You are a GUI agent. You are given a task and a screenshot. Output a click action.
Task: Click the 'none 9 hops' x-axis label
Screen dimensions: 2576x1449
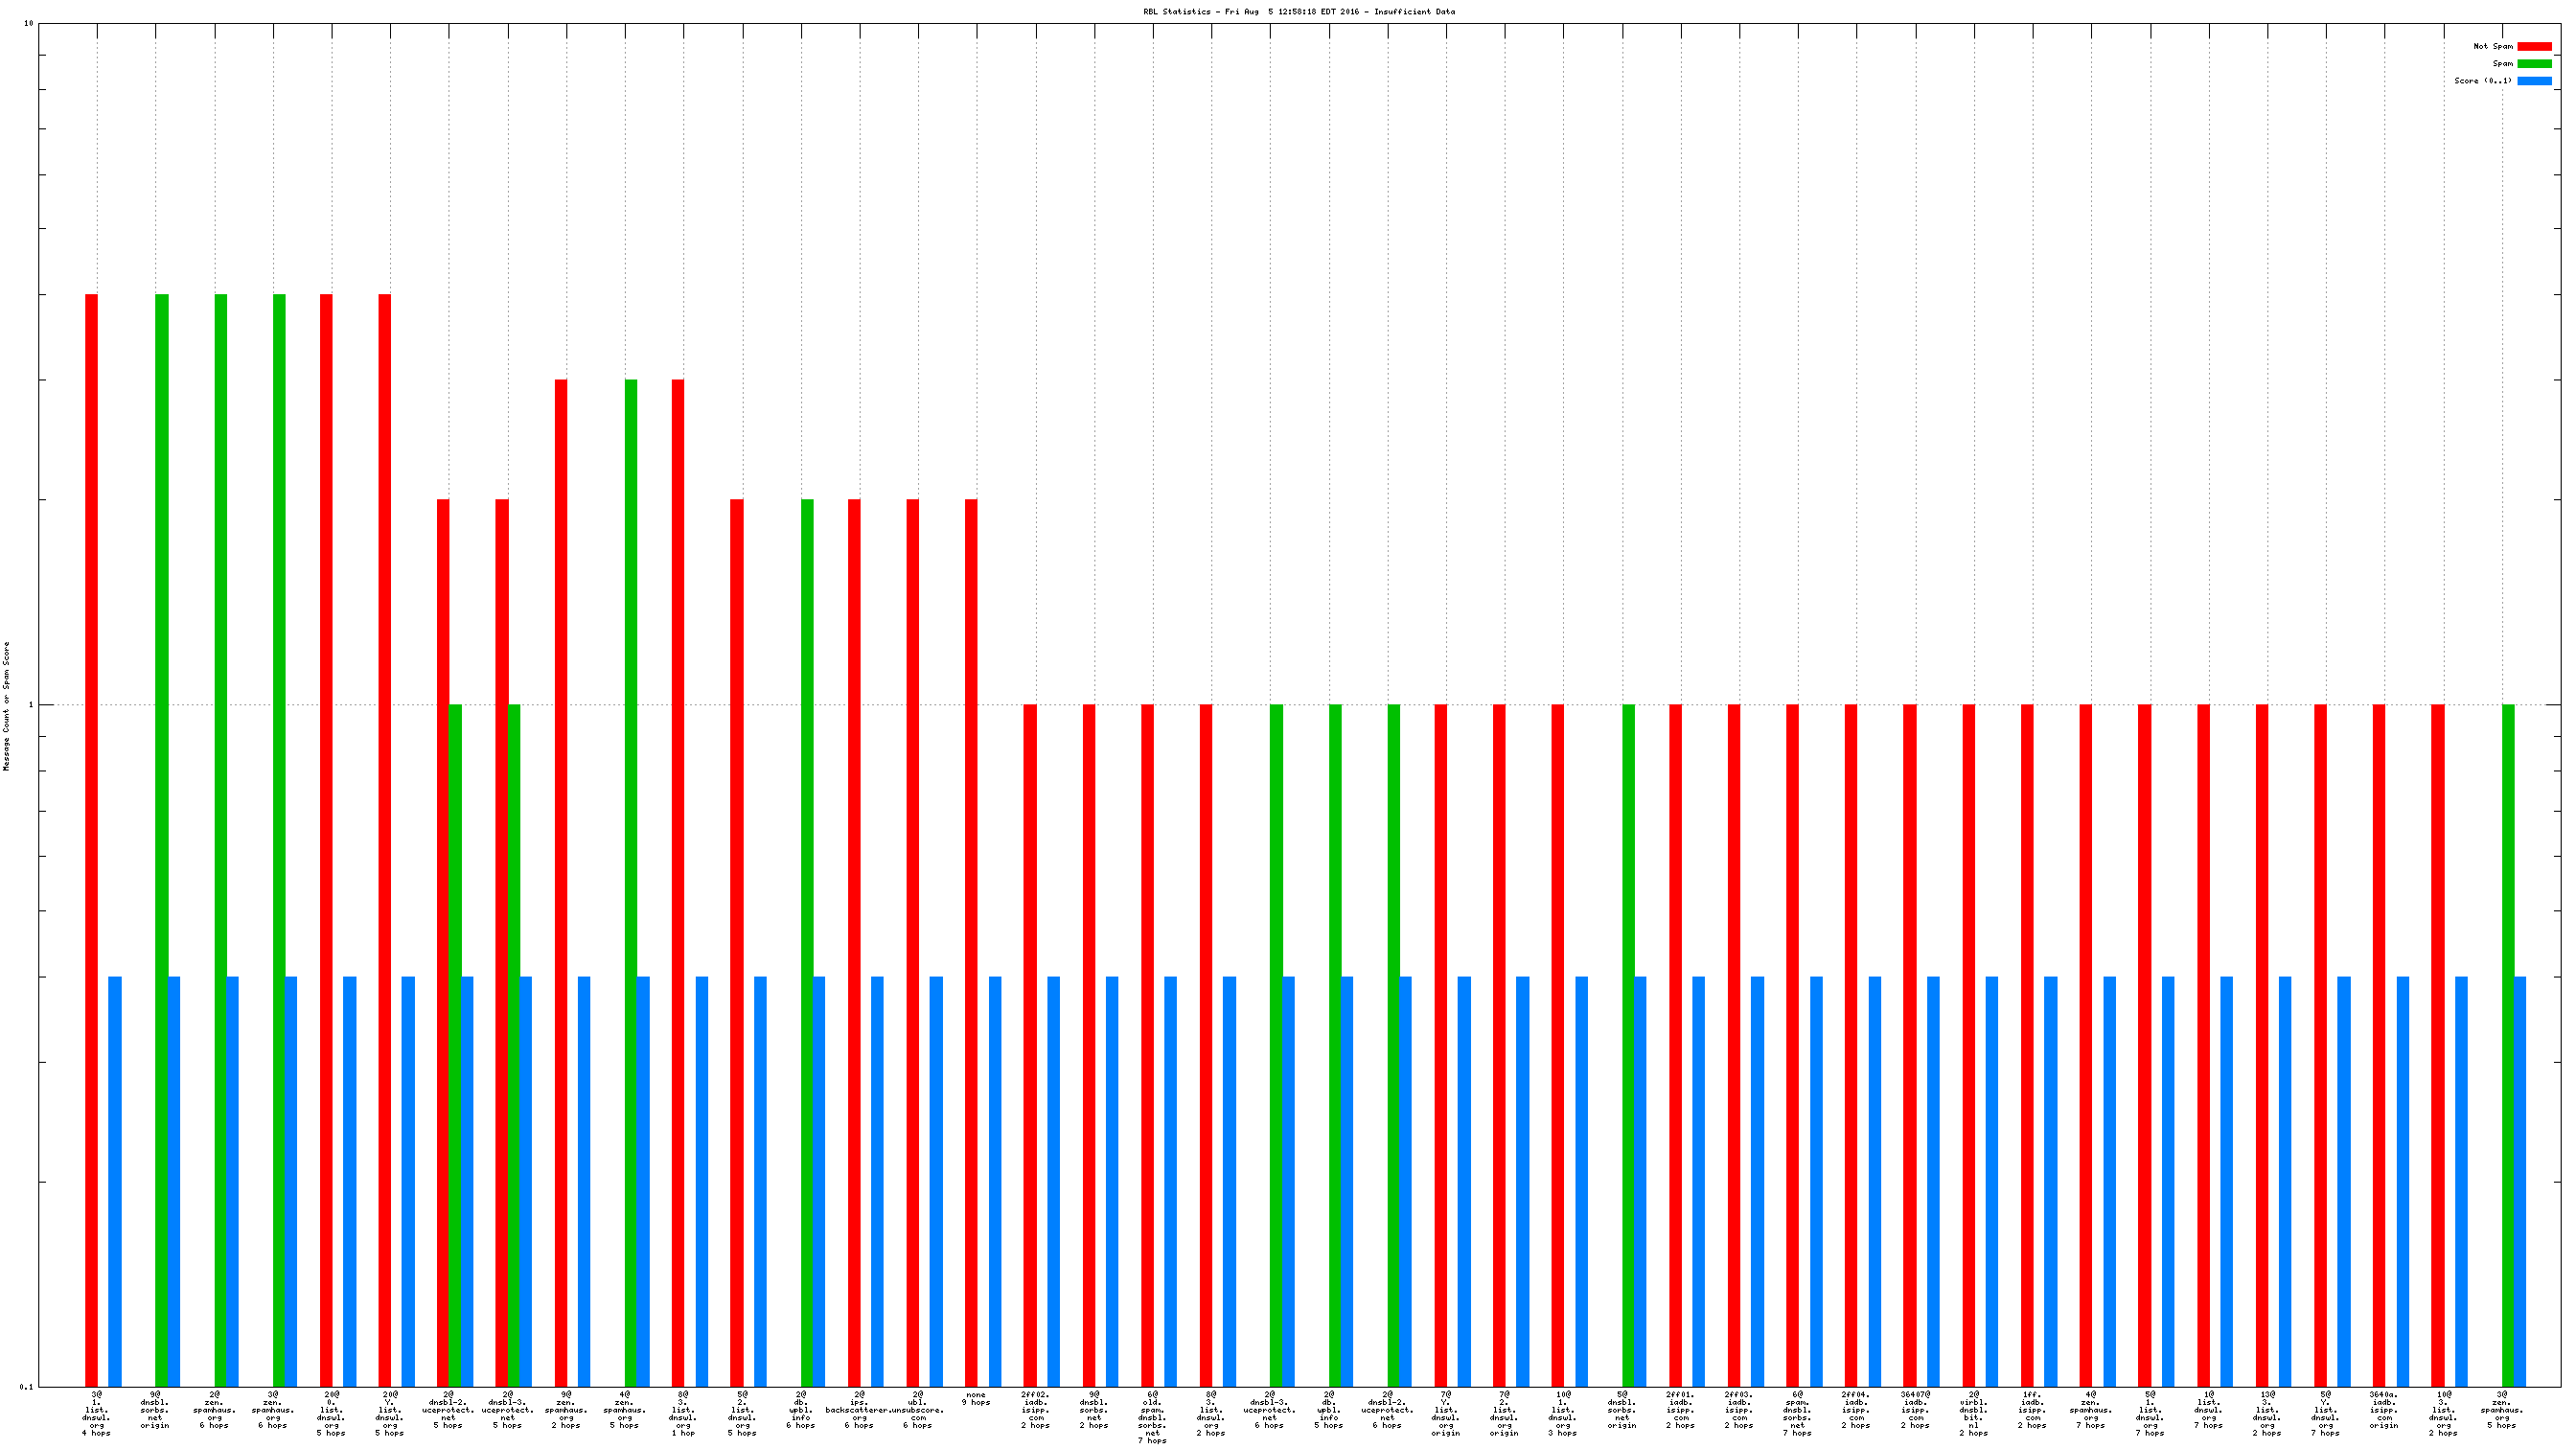click(976, 1398)
